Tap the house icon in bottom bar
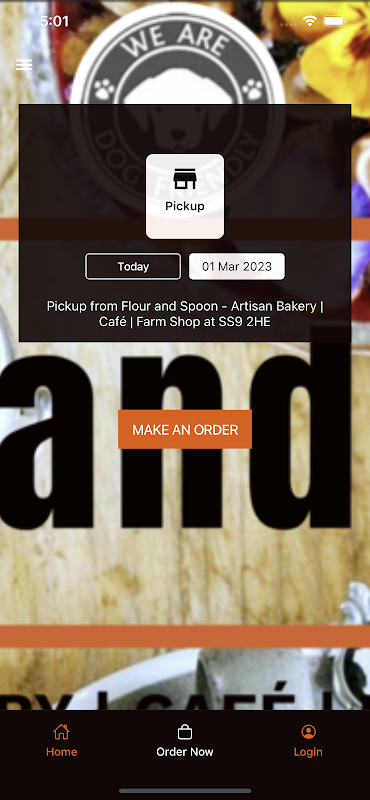Viewport: 370px width, 800px height. (x=61, y=732)
